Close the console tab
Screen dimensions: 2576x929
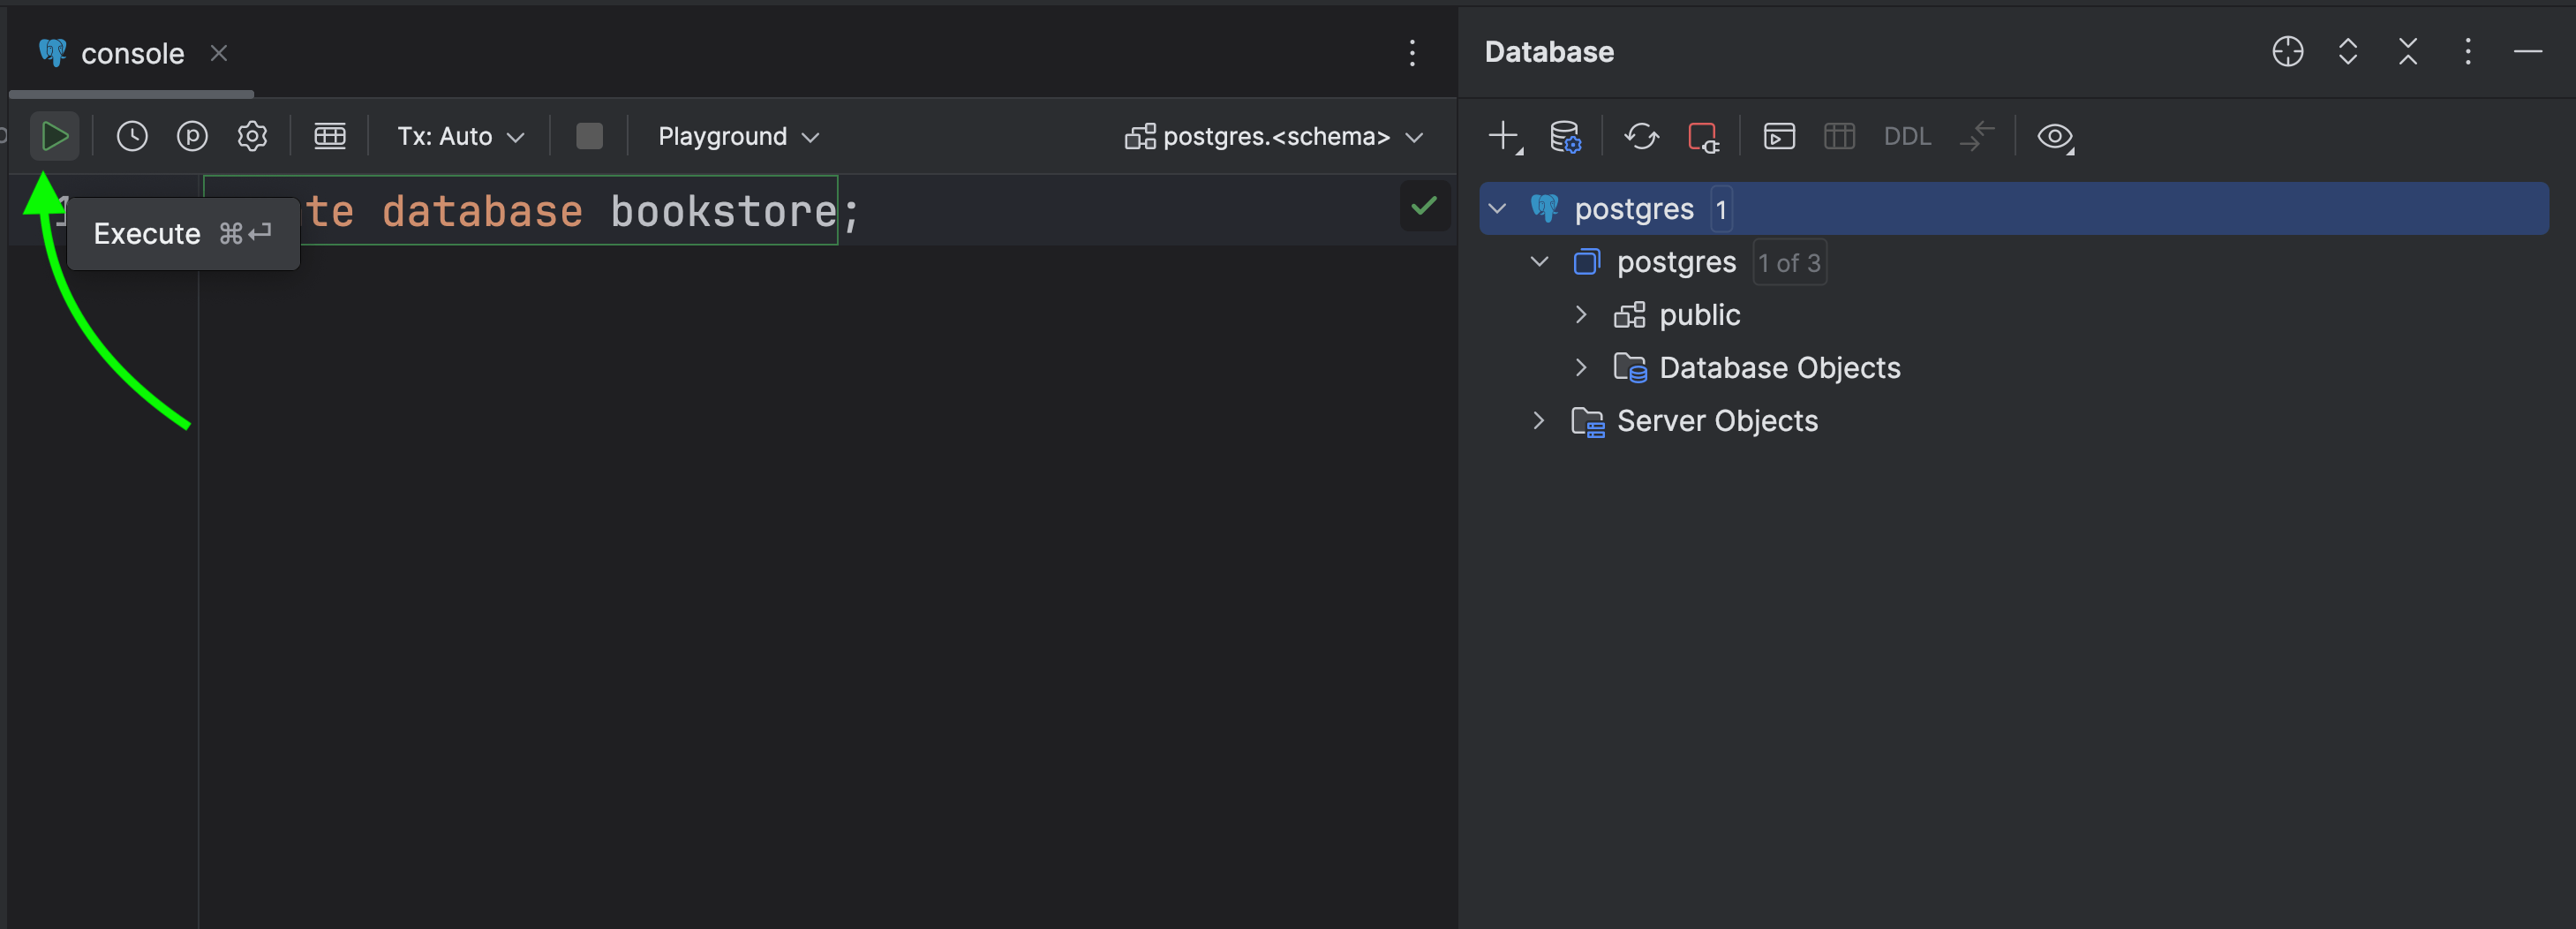(x=219, y=53)
